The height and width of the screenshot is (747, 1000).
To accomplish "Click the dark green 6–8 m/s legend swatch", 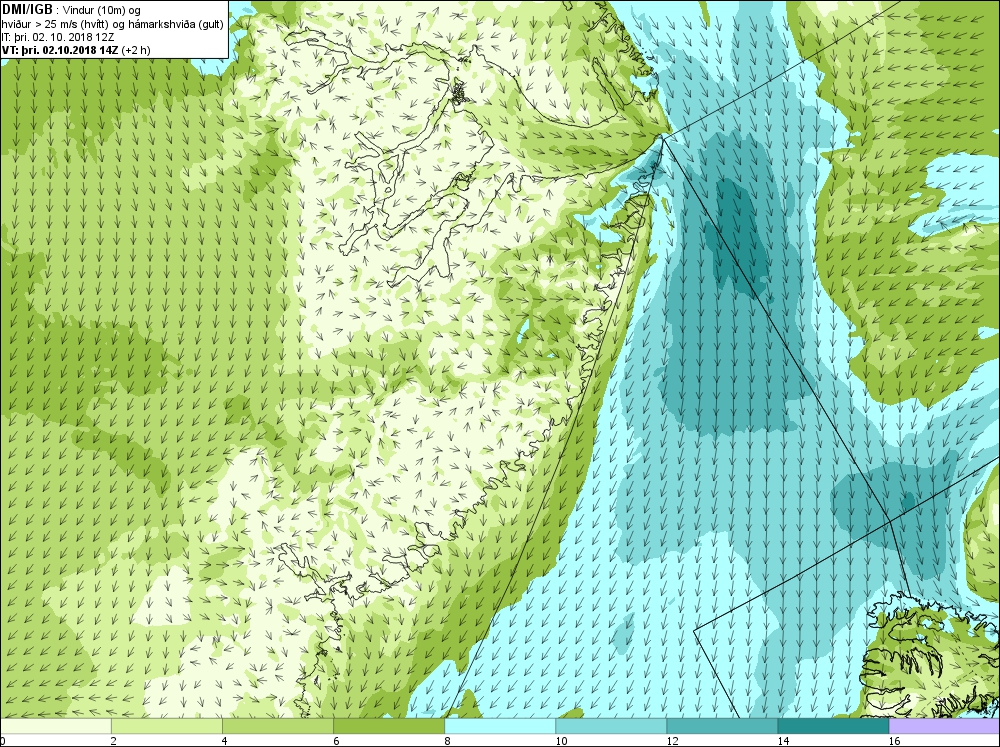I will click(x=388, y=726).
